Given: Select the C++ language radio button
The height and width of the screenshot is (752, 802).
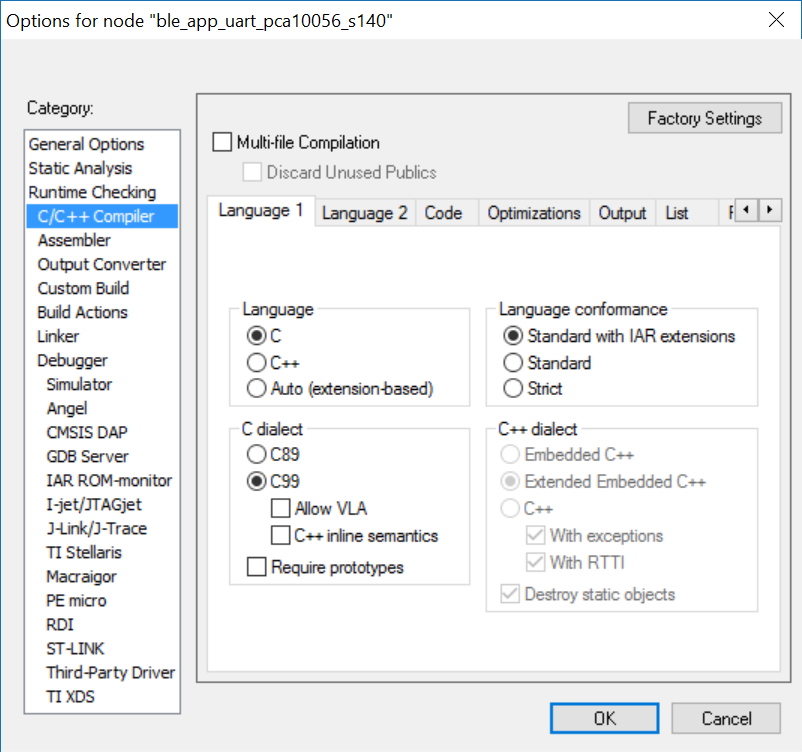Looking at the screenshot, I should tap(256, 363).
